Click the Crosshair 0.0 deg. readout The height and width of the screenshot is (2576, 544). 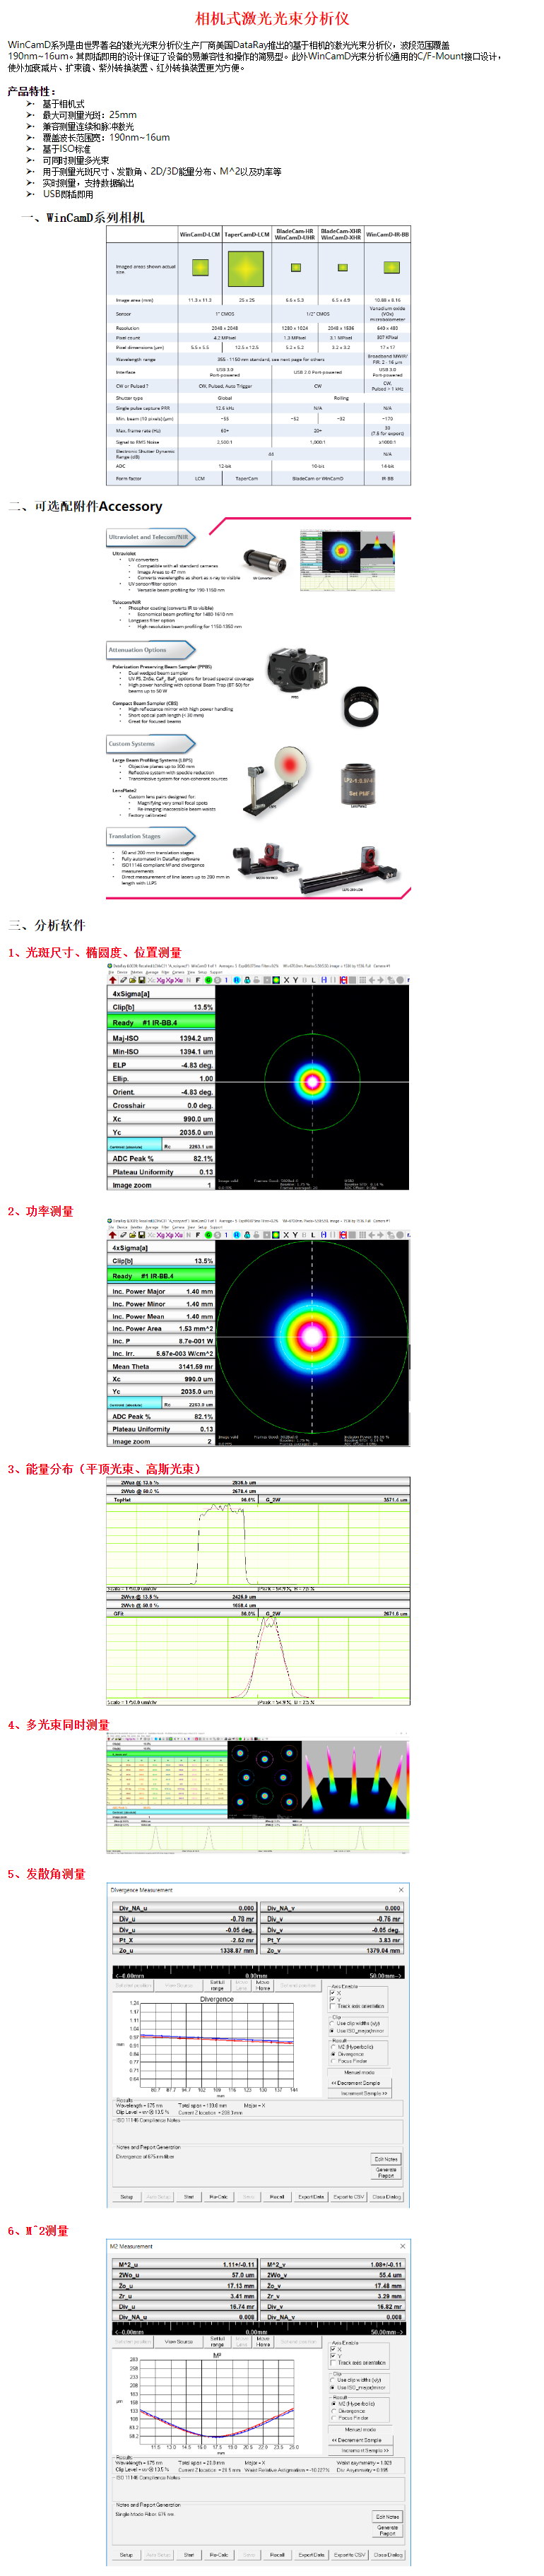(161, 1105)
